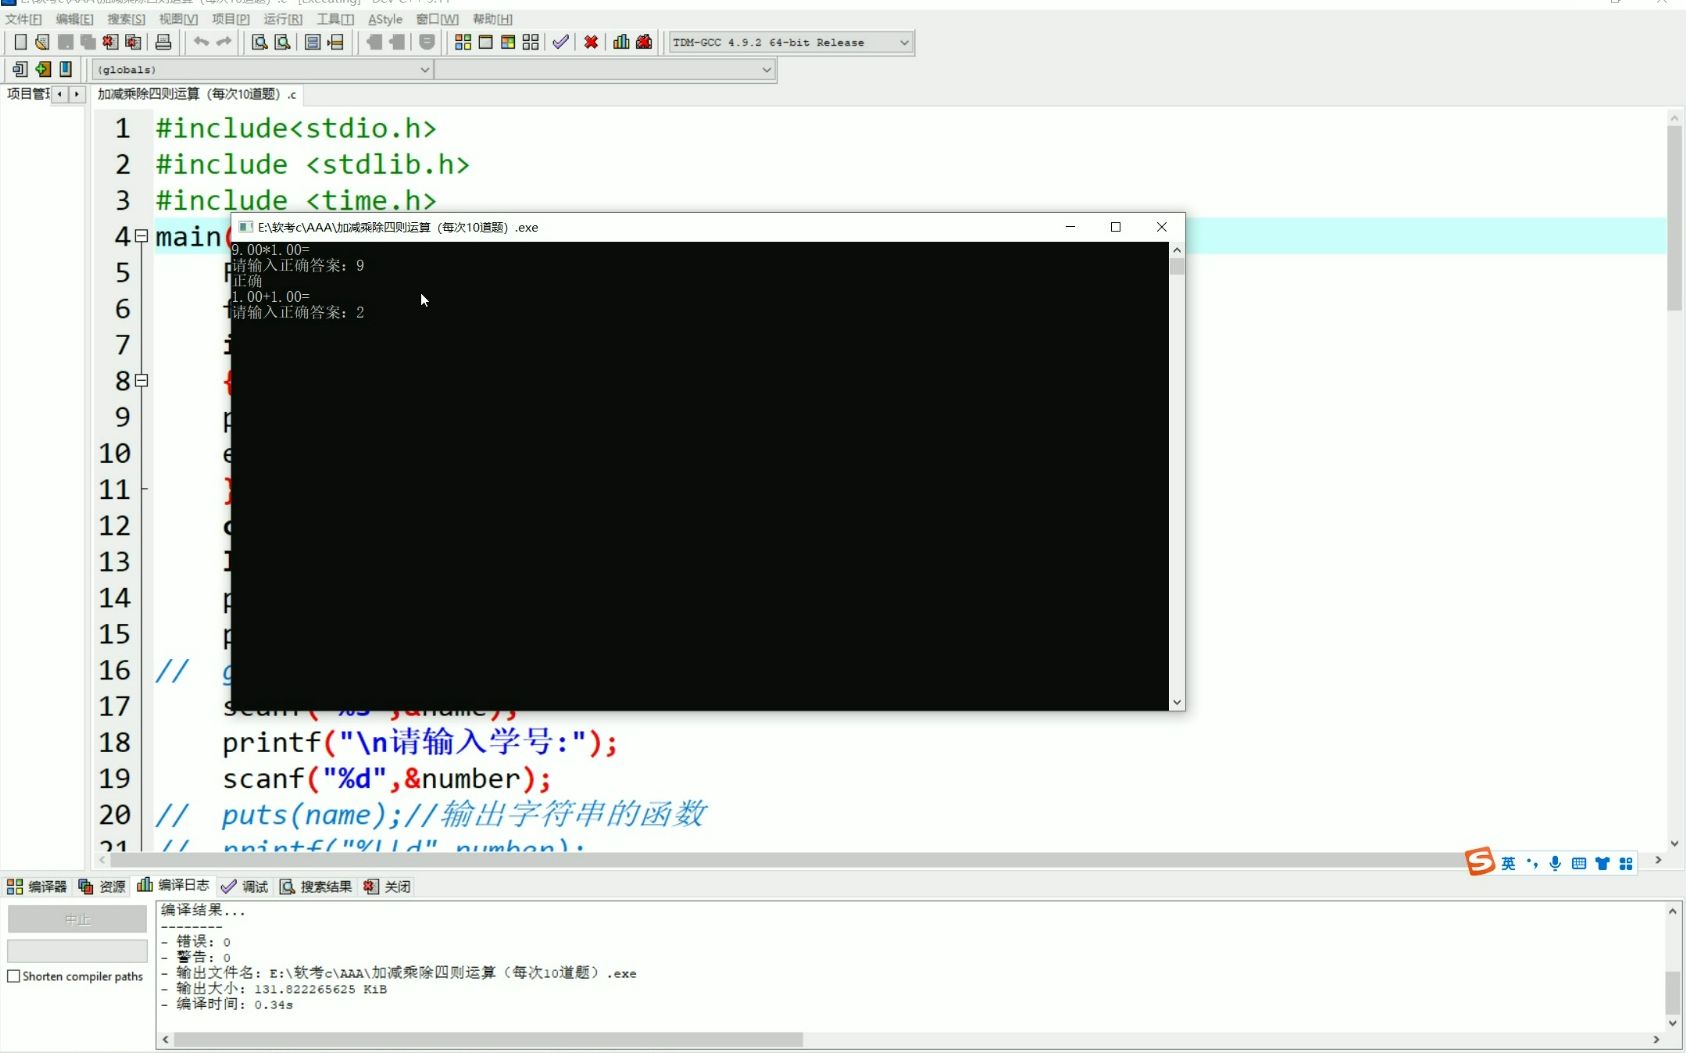The height and width of the screenshot is (1053, 1686).
Task: Click the Delete Profiling Information icon
Action: [x=644, y=42]
